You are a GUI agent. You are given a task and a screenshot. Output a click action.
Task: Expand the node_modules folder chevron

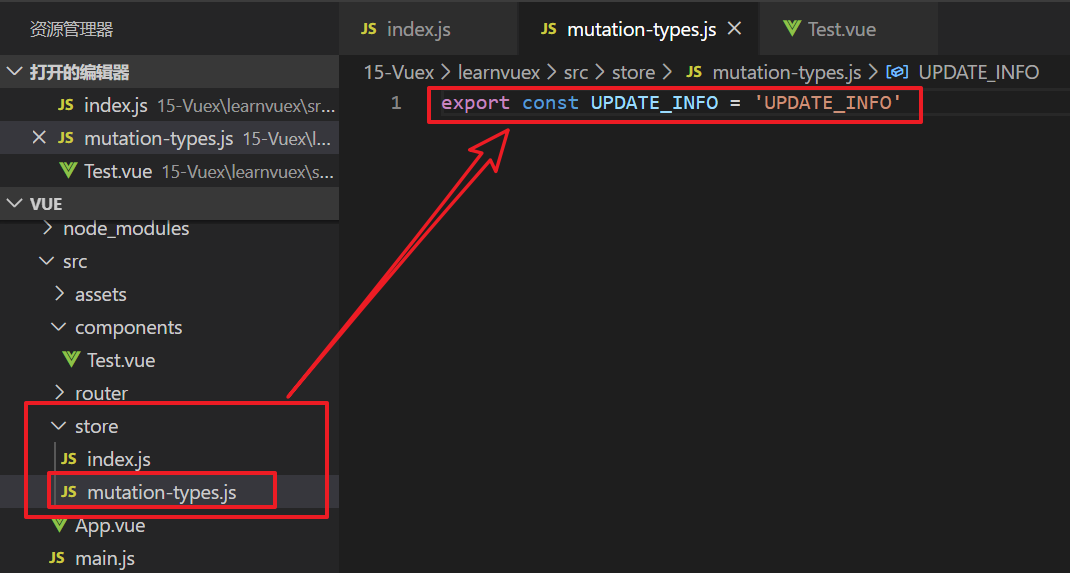click(47, 229)
